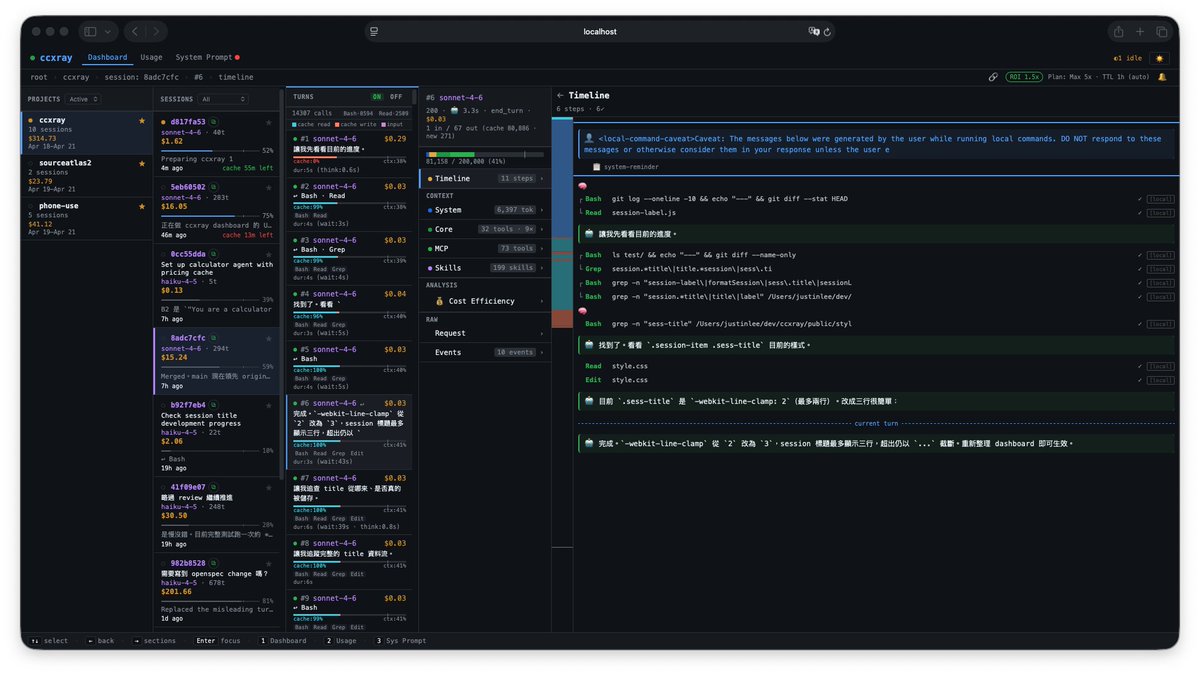Expand the MCP tools section

[485, 248]
